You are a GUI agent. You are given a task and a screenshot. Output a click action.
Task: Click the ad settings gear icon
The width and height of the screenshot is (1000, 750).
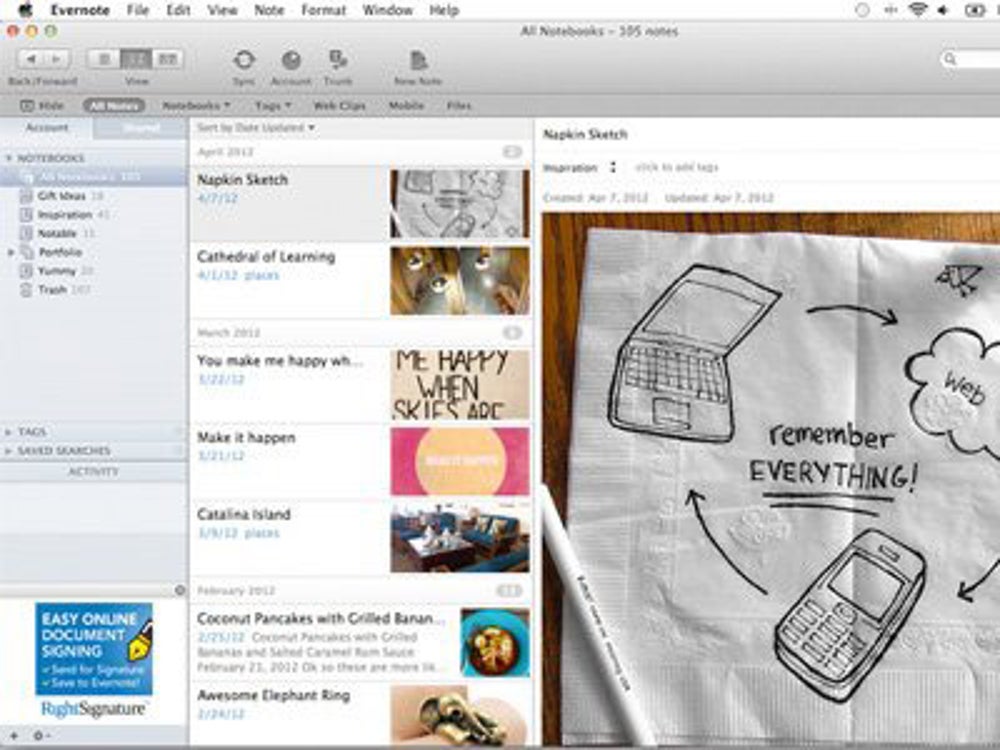pos(180,590)
